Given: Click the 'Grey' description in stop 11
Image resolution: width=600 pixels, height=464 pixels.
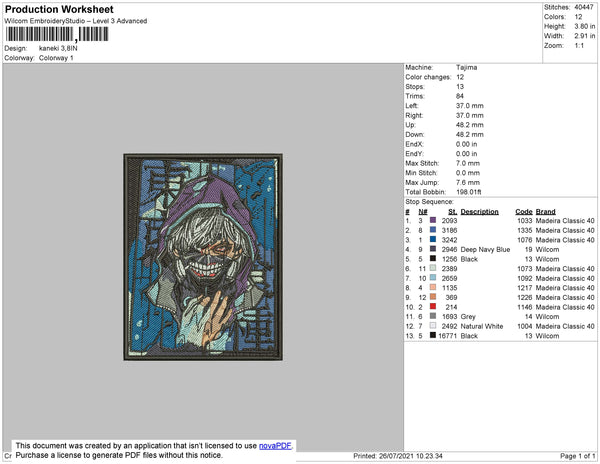Looking at the screenshot, I should 468,317.
